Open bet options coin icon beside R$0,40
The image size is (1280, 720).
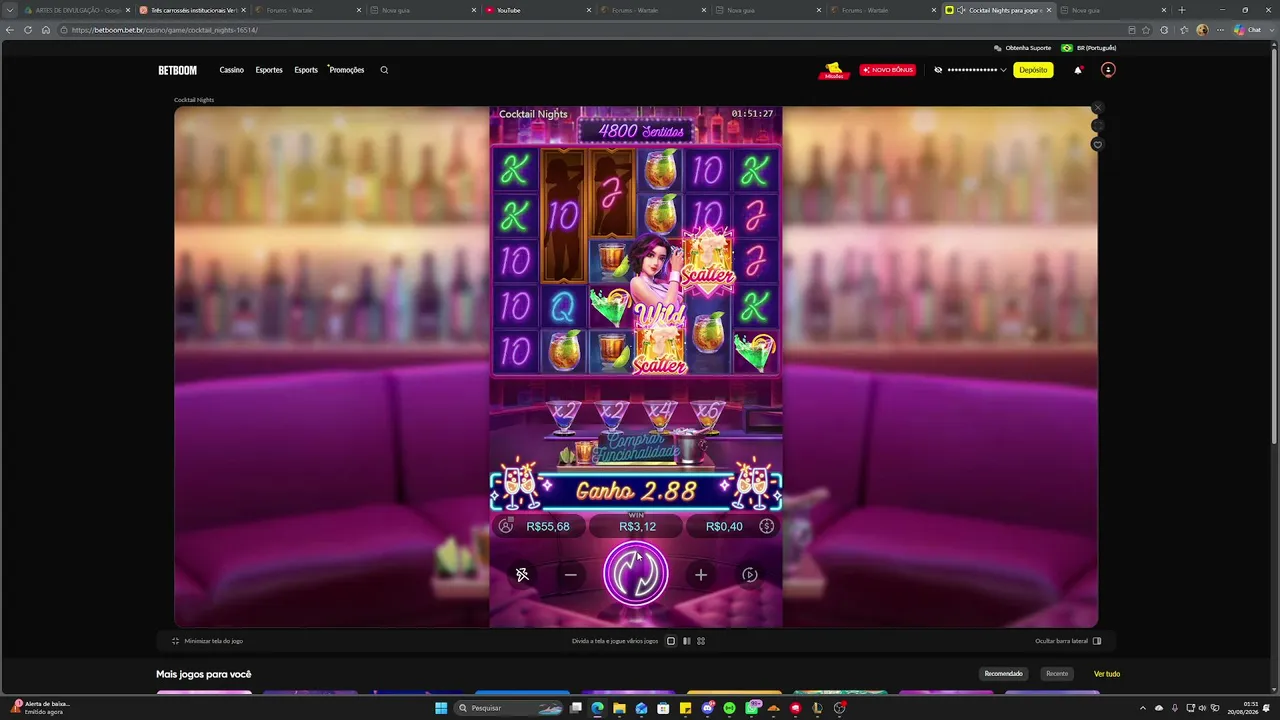pyautogui.click(x=767, y=526)
